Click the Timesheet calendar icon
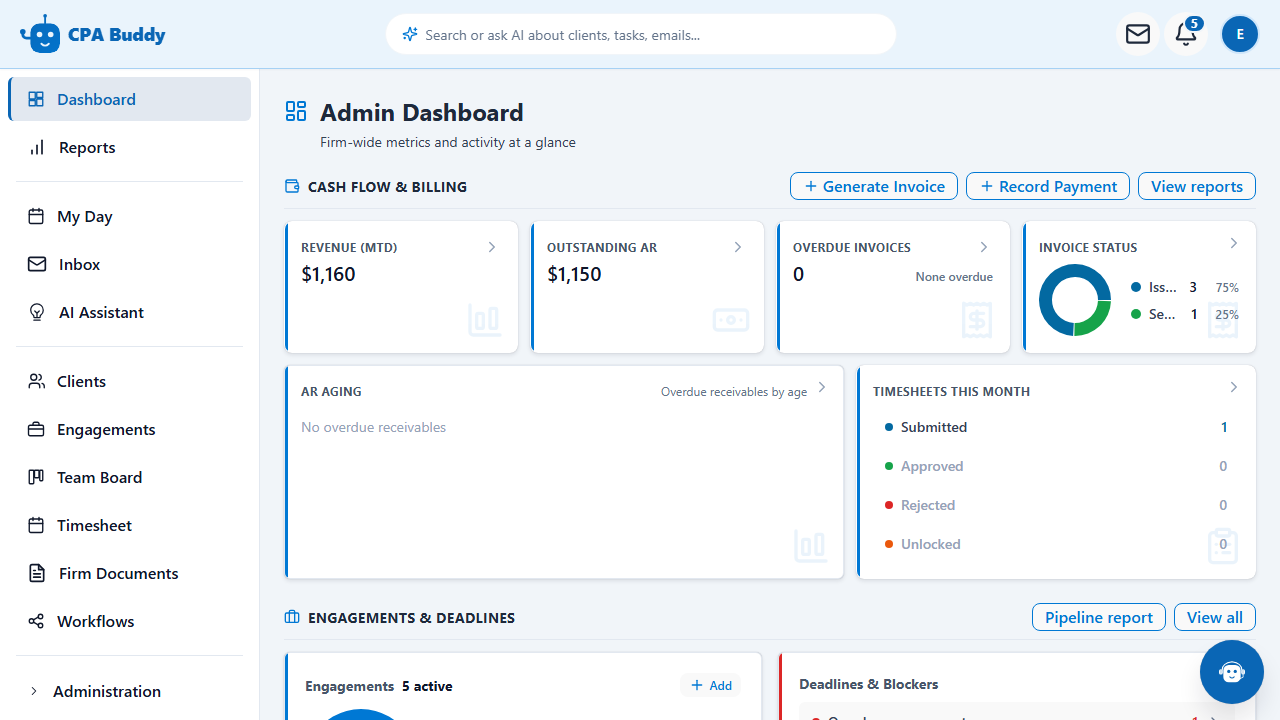 (x=36, y=525)
